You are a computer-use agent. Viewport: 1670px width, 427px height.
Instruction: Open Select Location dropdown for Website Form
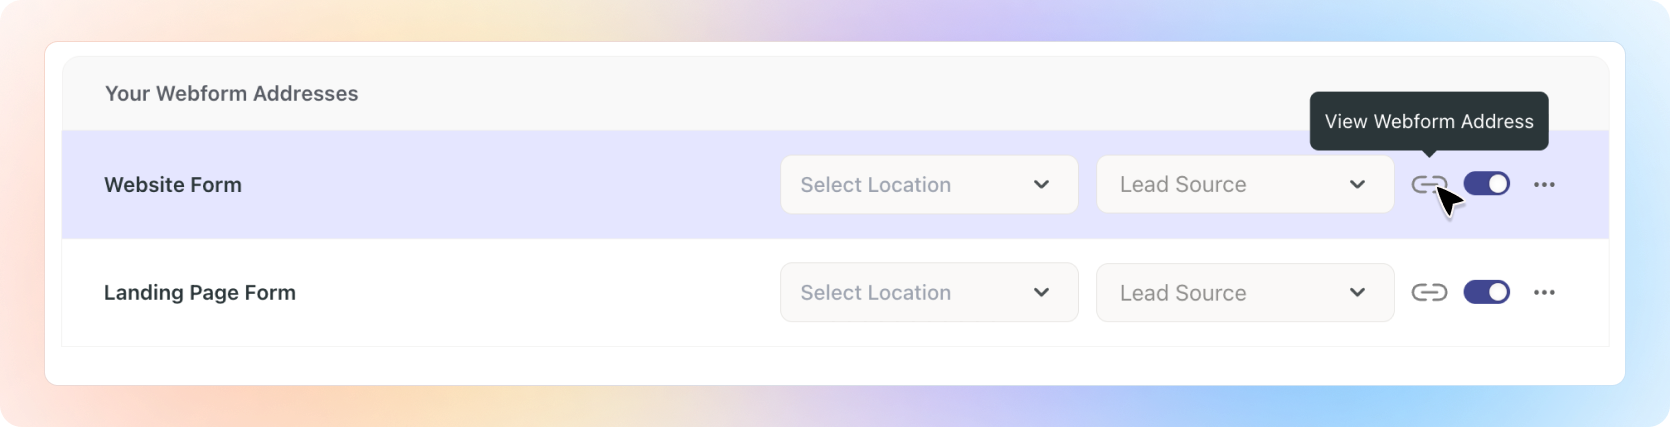pos(928,184)
